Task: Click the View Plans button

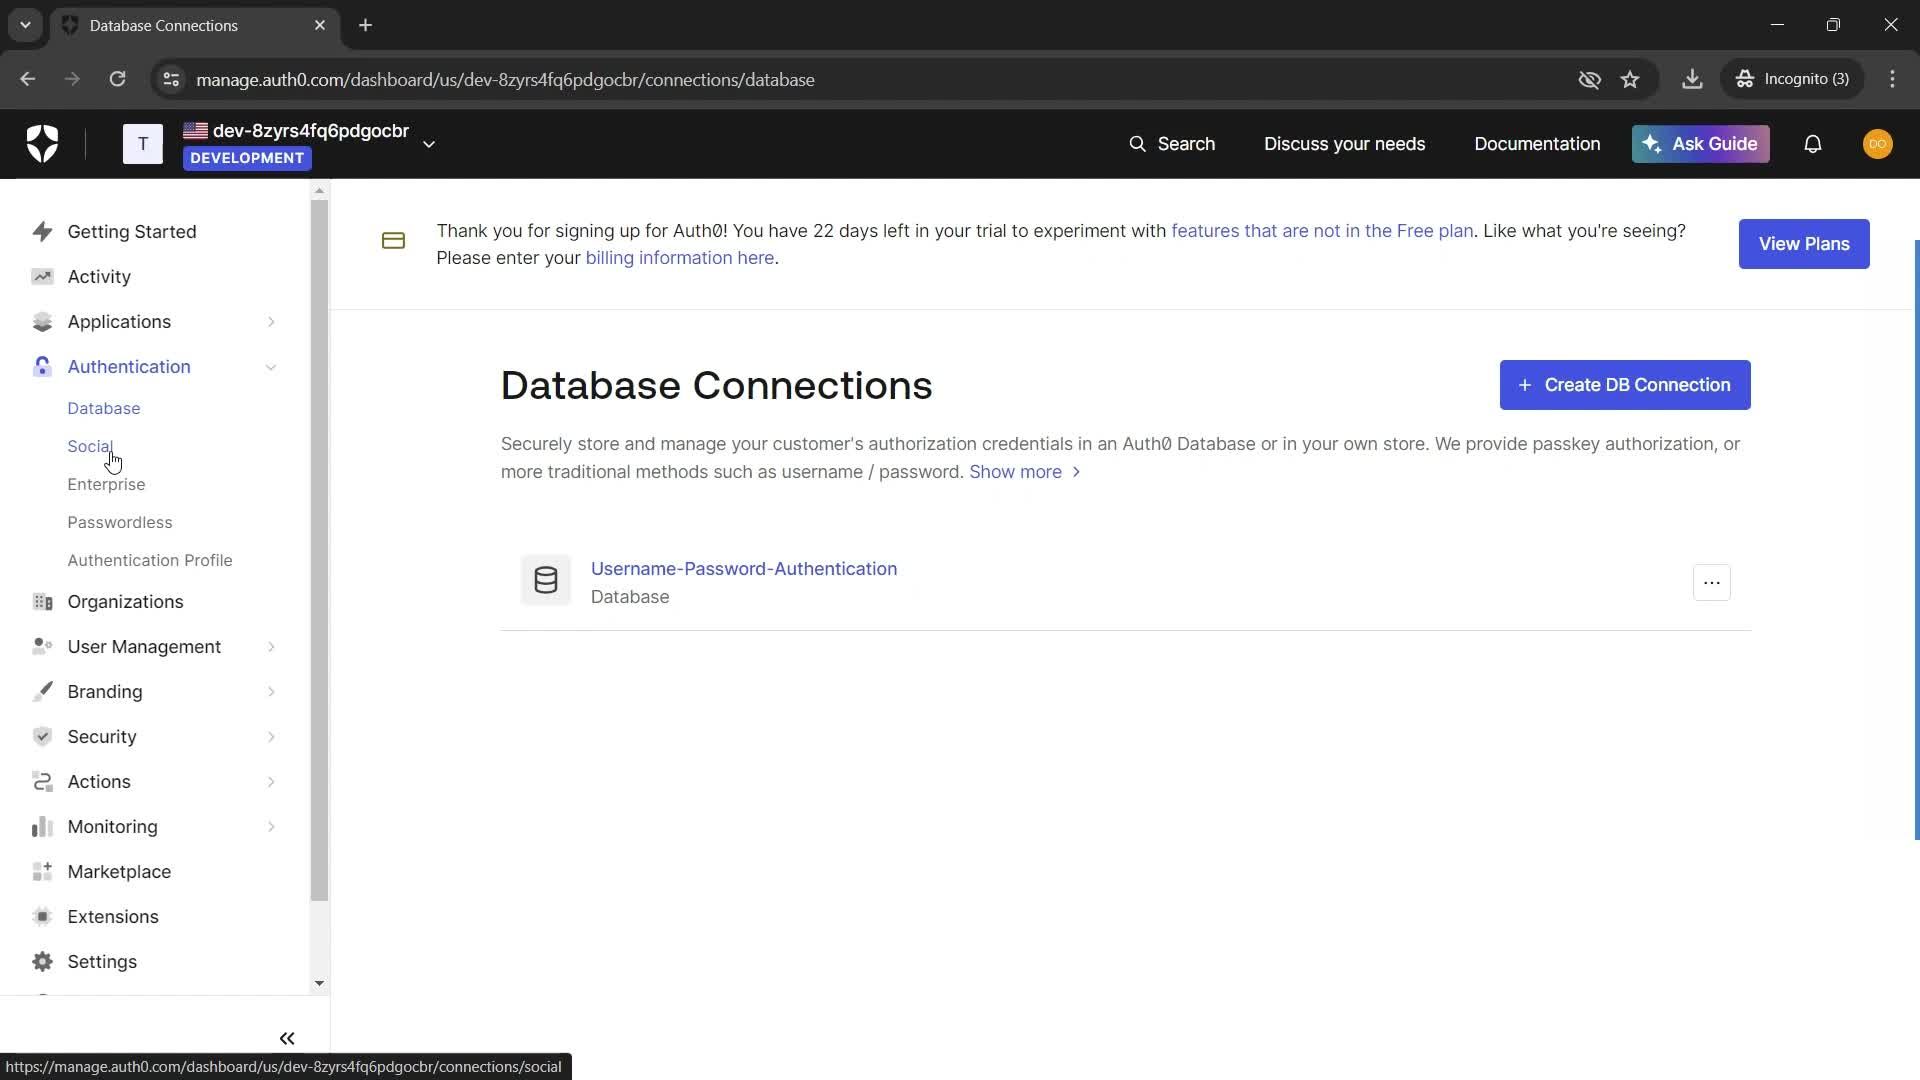Action: click(1803, 244)
